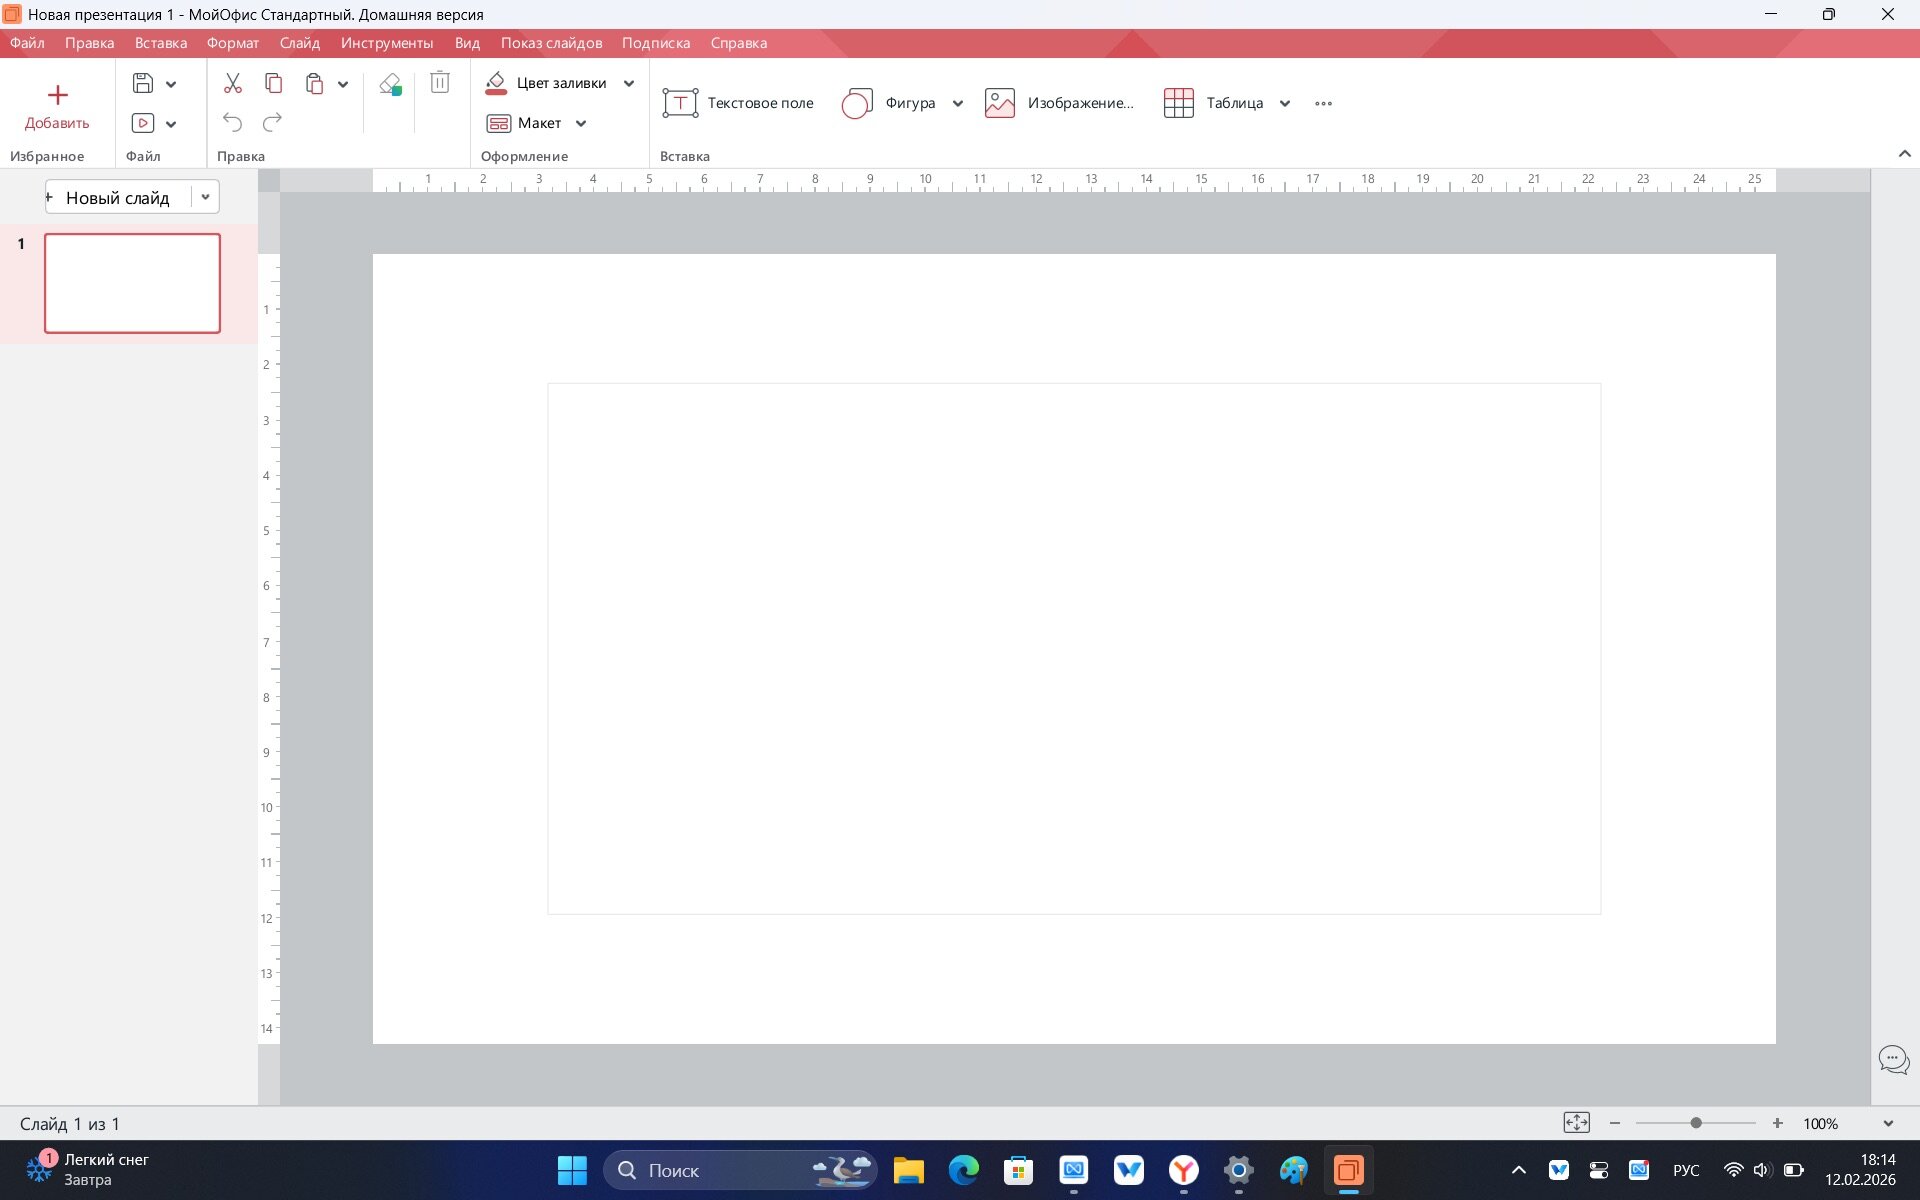Click the clear formatting eraser icon
Image resolution: width=1920 pixels, height=1200 pixels.
coord(390,84)
